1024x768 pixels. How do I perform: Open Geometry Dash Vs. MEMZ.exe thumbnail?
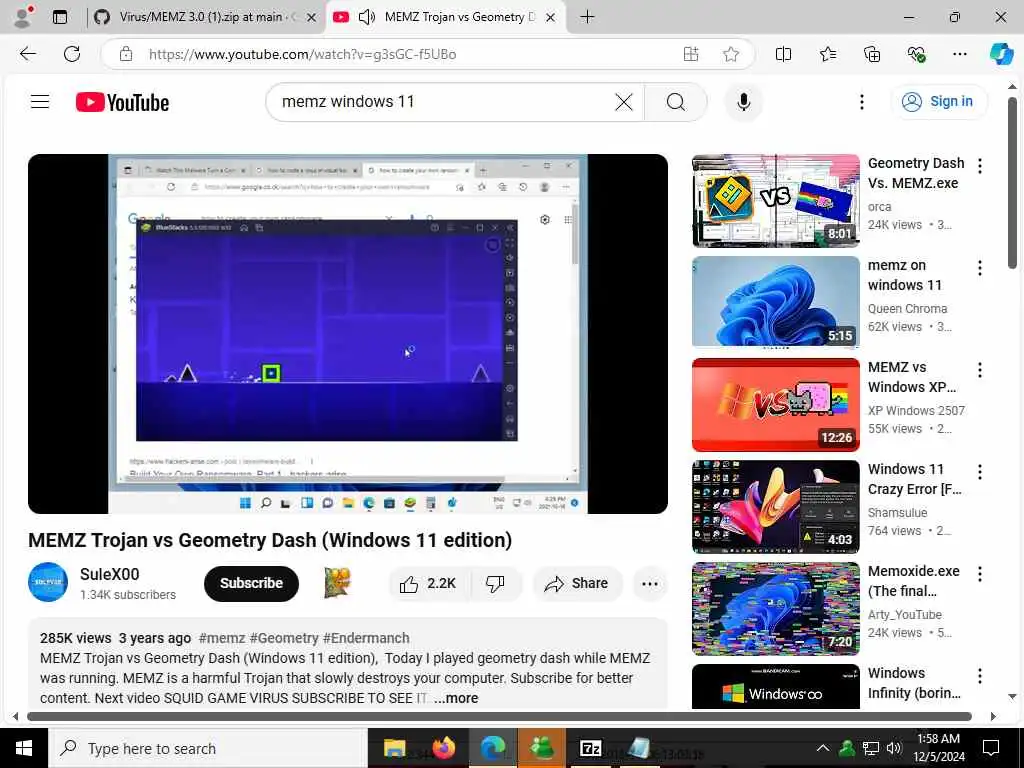[x=776, y=201]
